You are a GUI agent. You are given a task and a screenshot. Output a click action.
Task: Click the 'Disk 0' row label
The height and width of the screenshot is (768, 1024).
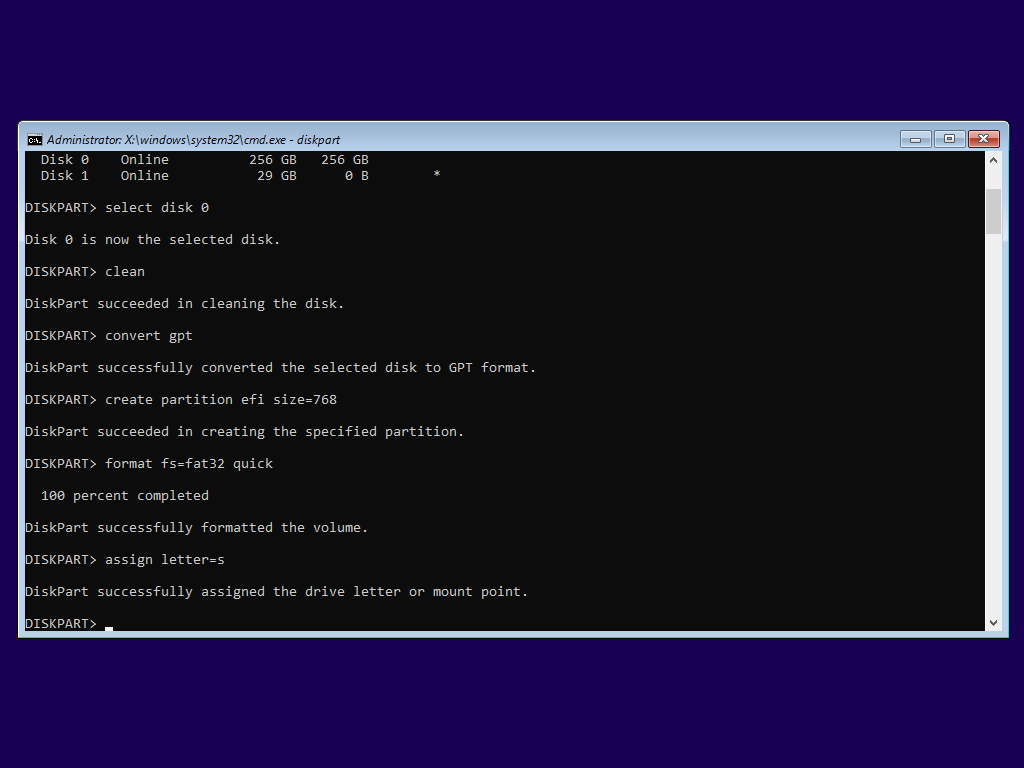pos(65,160)
